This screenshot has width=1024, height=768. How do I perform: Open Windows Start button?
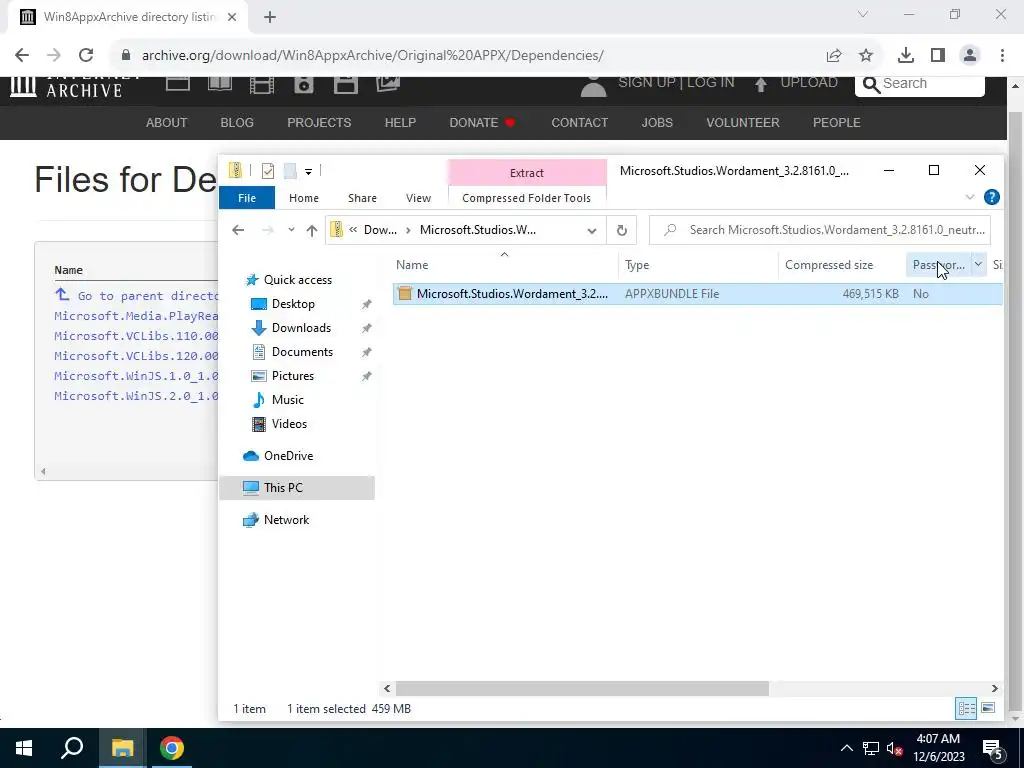point(24,748)
